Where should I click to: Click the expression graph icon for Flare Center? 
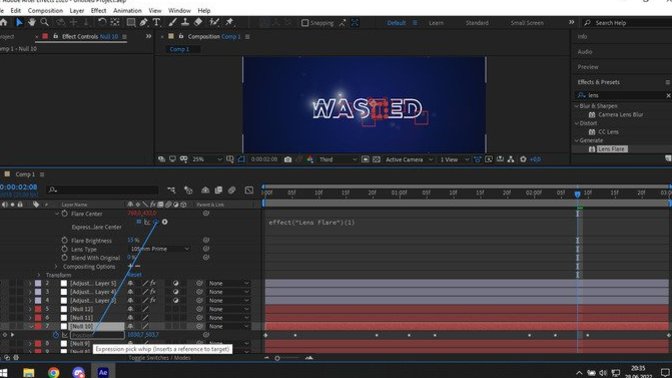pos(147,222)
